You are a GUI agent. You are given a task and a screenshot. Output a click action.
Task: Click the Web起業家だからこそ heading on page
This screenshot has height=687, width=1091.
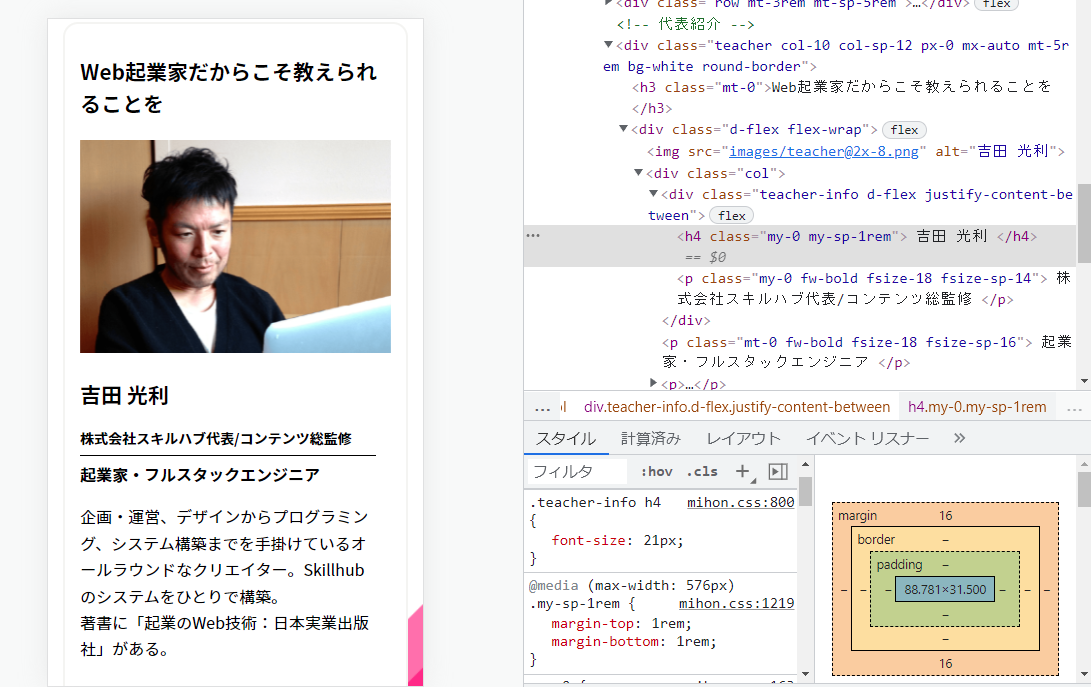[228, 88]
